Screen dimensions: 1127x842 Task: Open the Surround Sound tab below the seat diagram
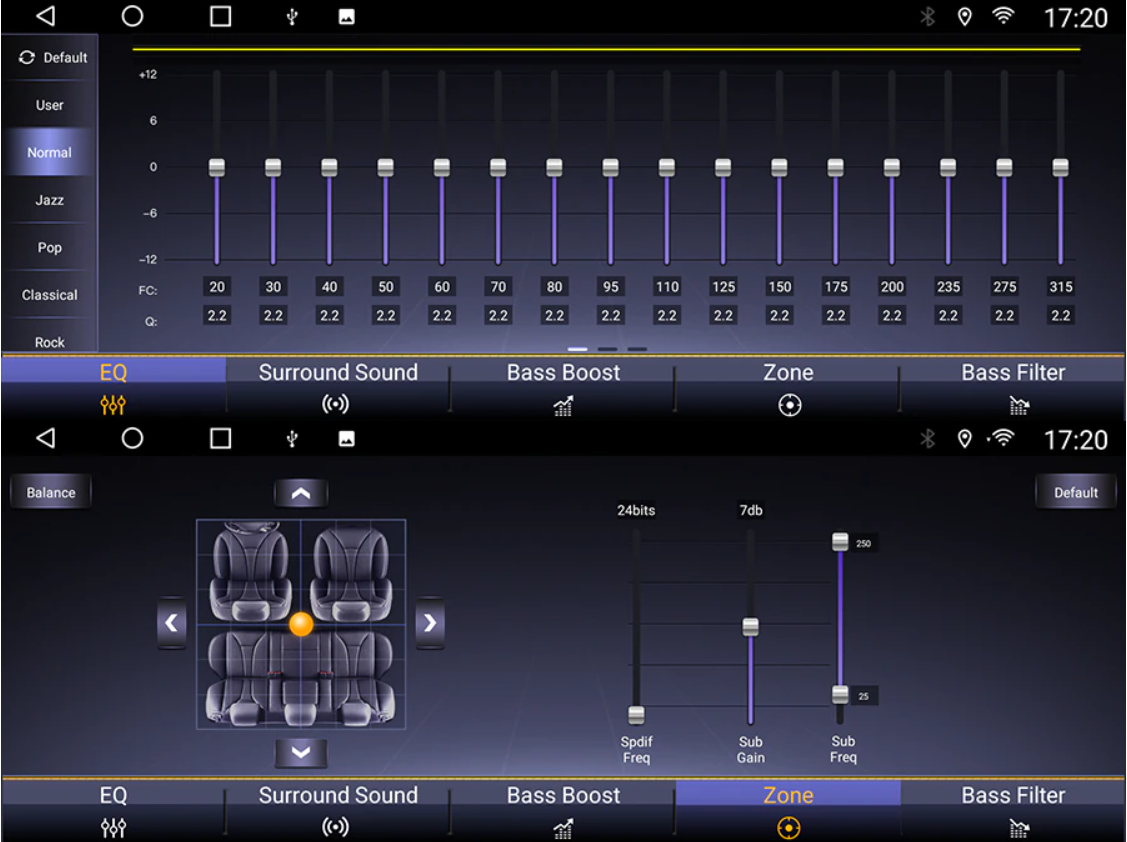[x=338, y=808]
